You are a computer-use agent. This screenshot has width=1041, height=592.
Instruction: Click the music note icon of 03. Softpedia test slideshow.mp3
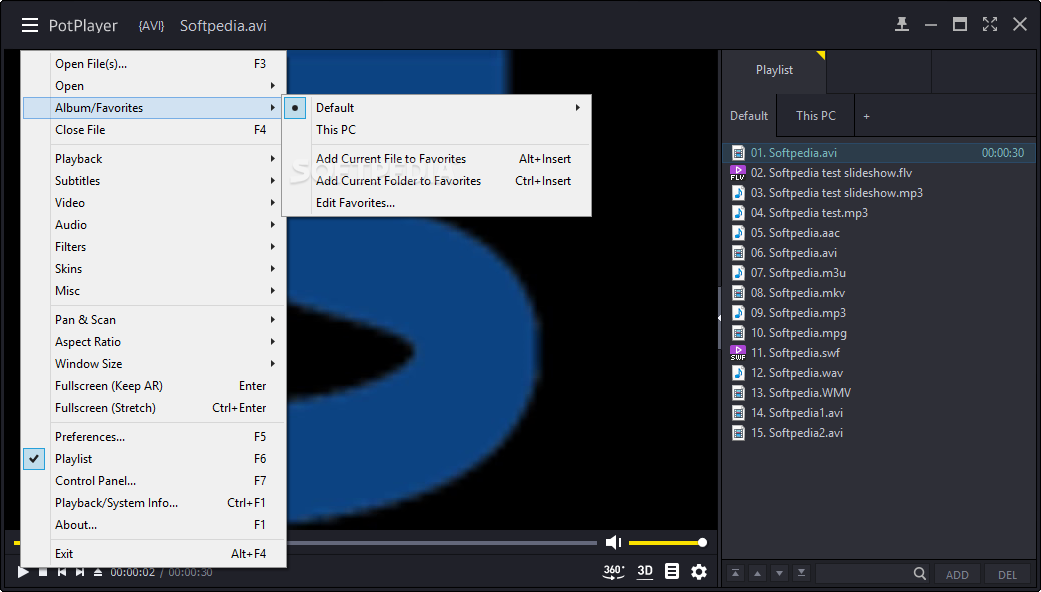(738, 192)
